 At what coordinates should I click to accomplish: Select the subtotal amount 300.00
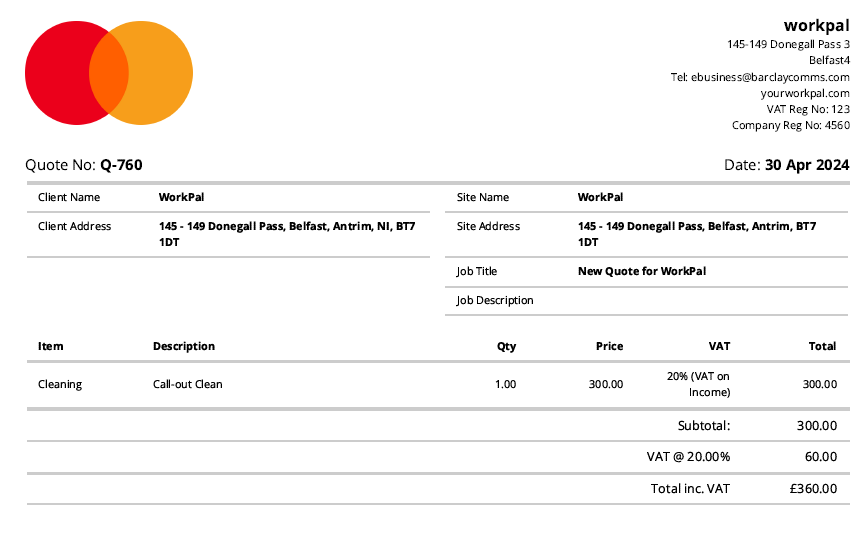(817, 426)
